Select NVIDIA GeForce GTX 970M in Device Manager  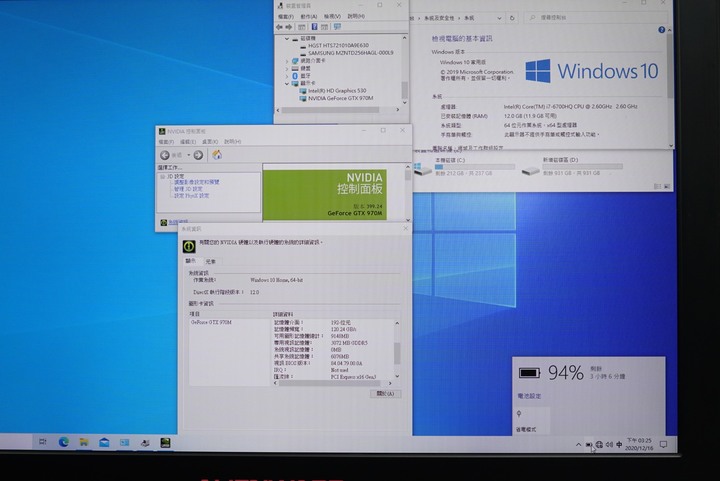(x=340, y=98)
